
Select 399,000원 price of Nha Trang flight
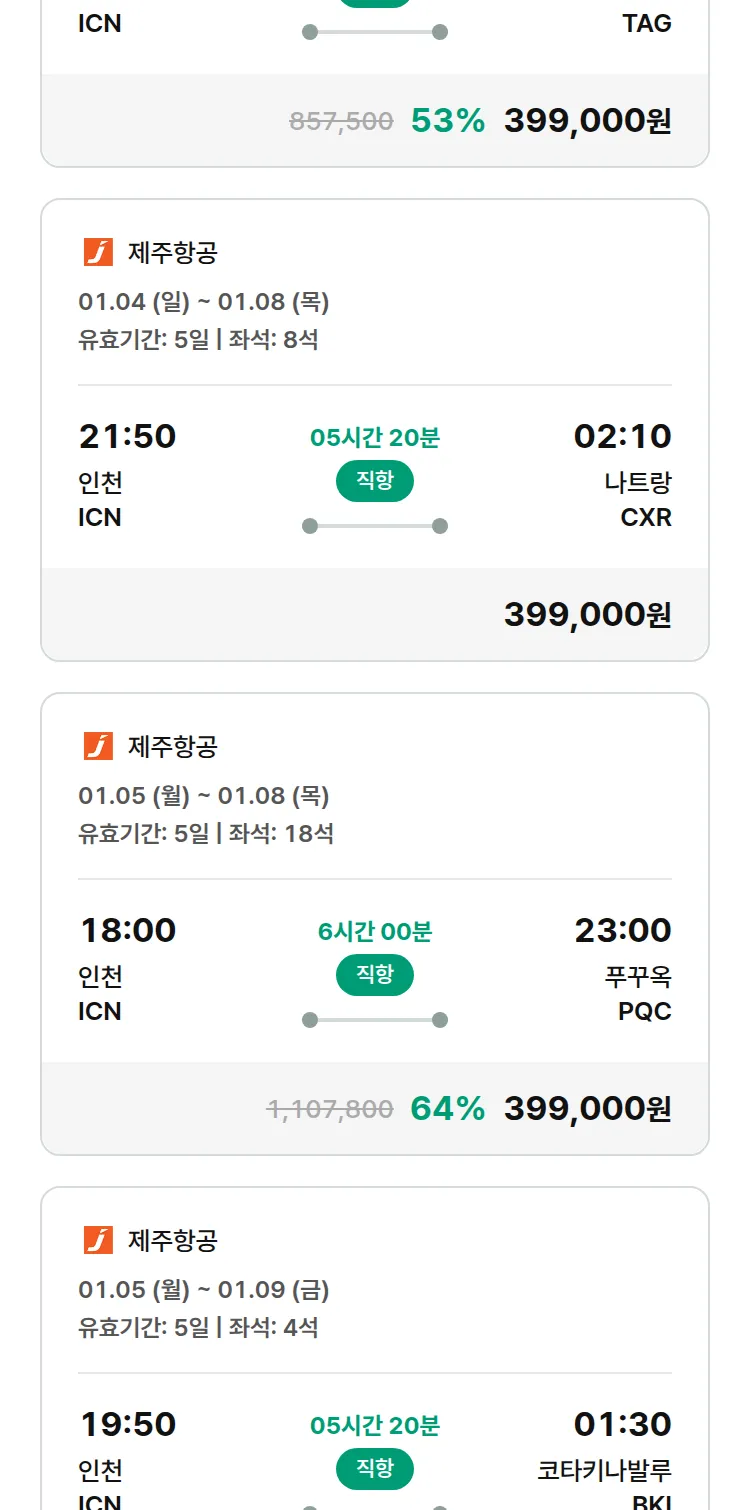pyautogui.click(x=587, y=614)
